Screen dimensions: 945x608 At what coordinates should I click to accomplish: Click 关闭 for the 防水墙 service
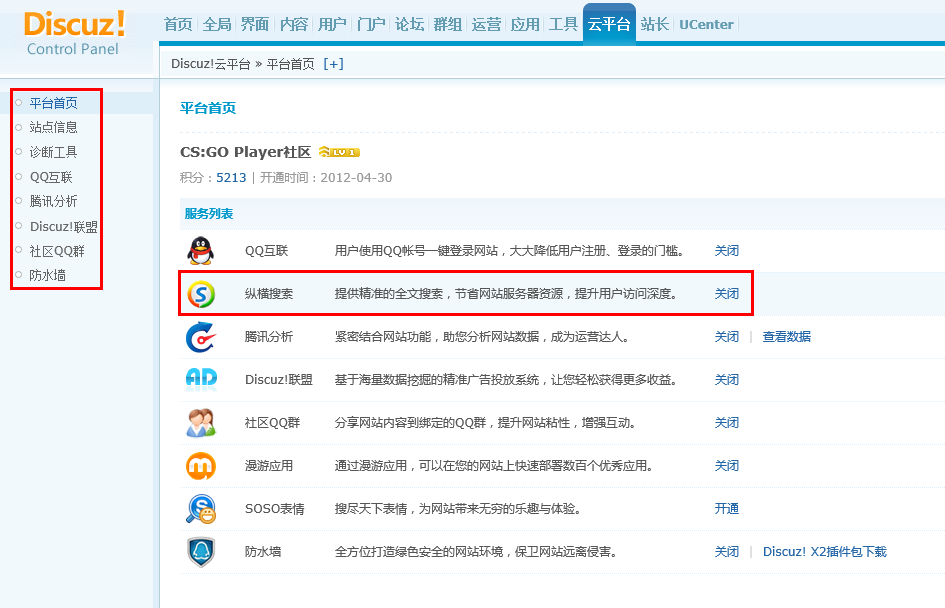click(x=727, y=551)
